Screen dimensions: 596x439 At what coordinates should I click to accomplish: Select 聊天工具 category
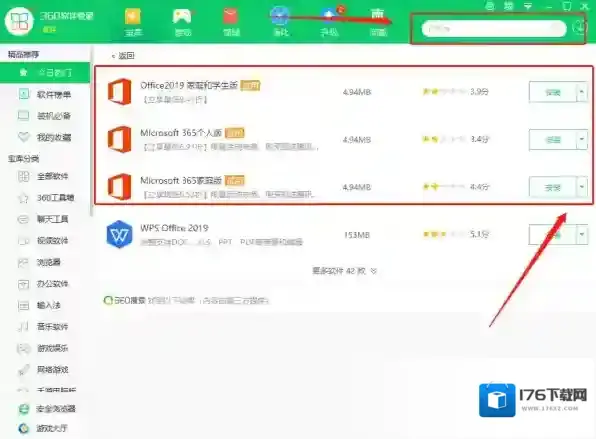(x=43, y=219)
